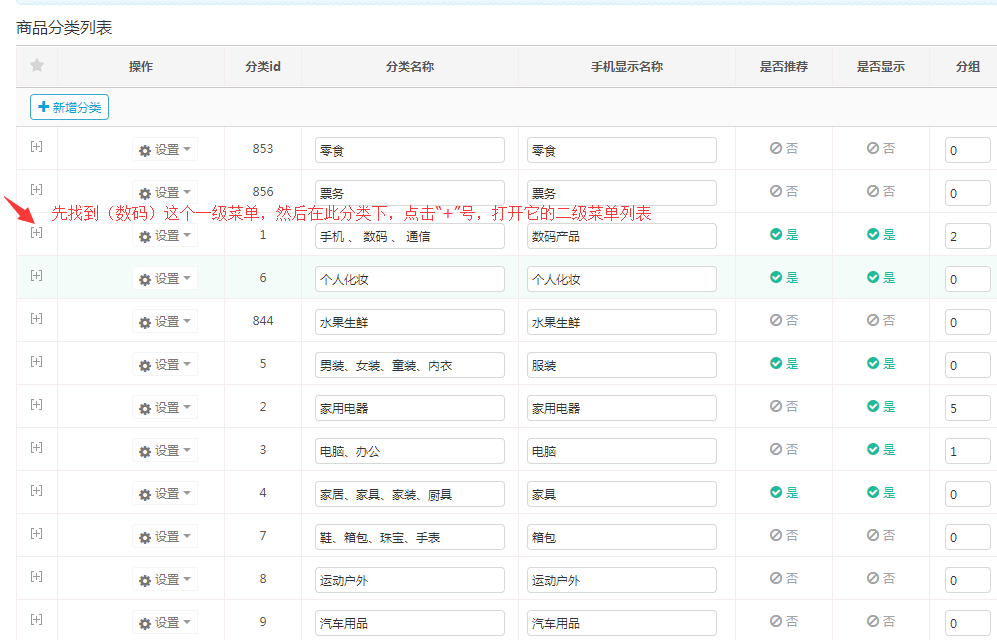Open 设置 dropdown for 个人化妆 row
Image resolution: width=997 pixels, height=640 pixels.
(x=165, y=278)
